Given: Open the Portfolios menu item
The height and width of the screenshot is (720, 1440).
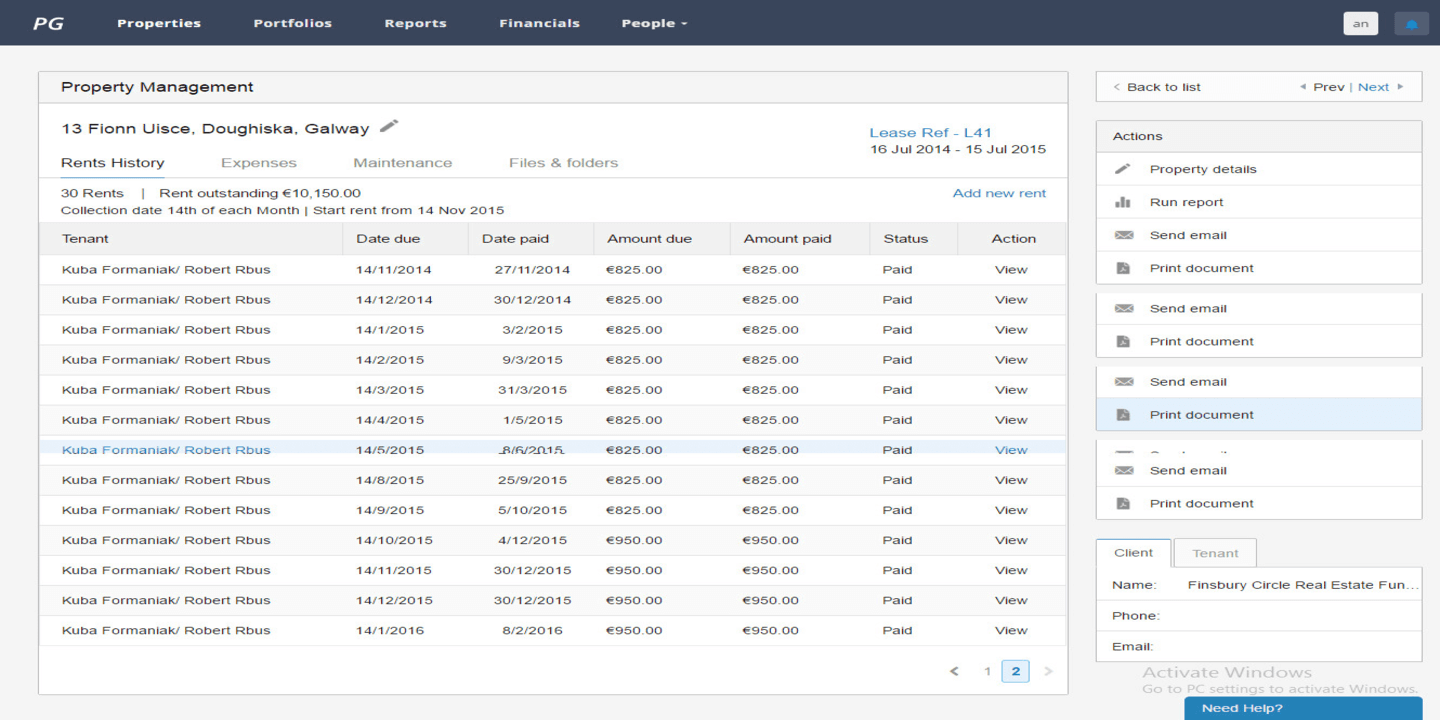Looking at the screenshot, I should (292, 23).
